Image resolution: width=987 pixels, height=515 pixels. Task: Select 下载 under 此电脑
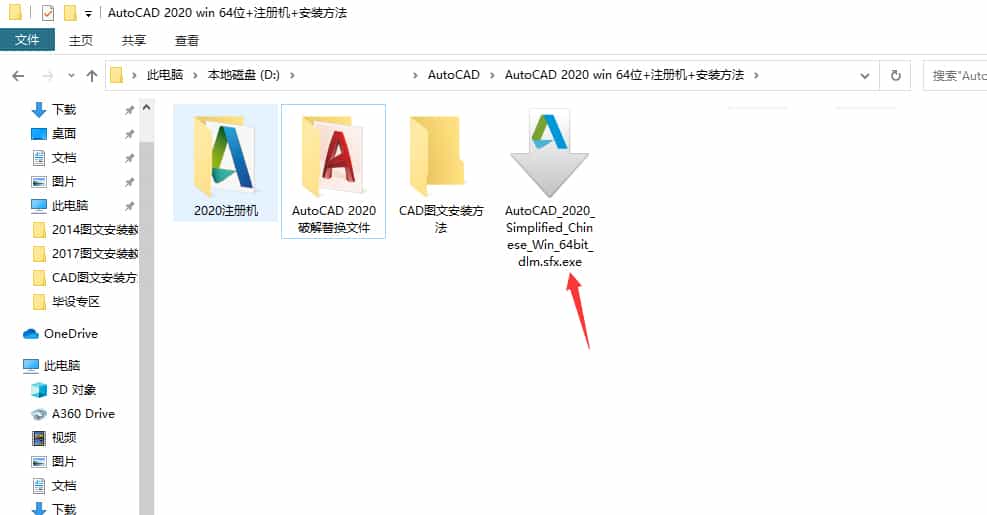[x=54, y=509]
